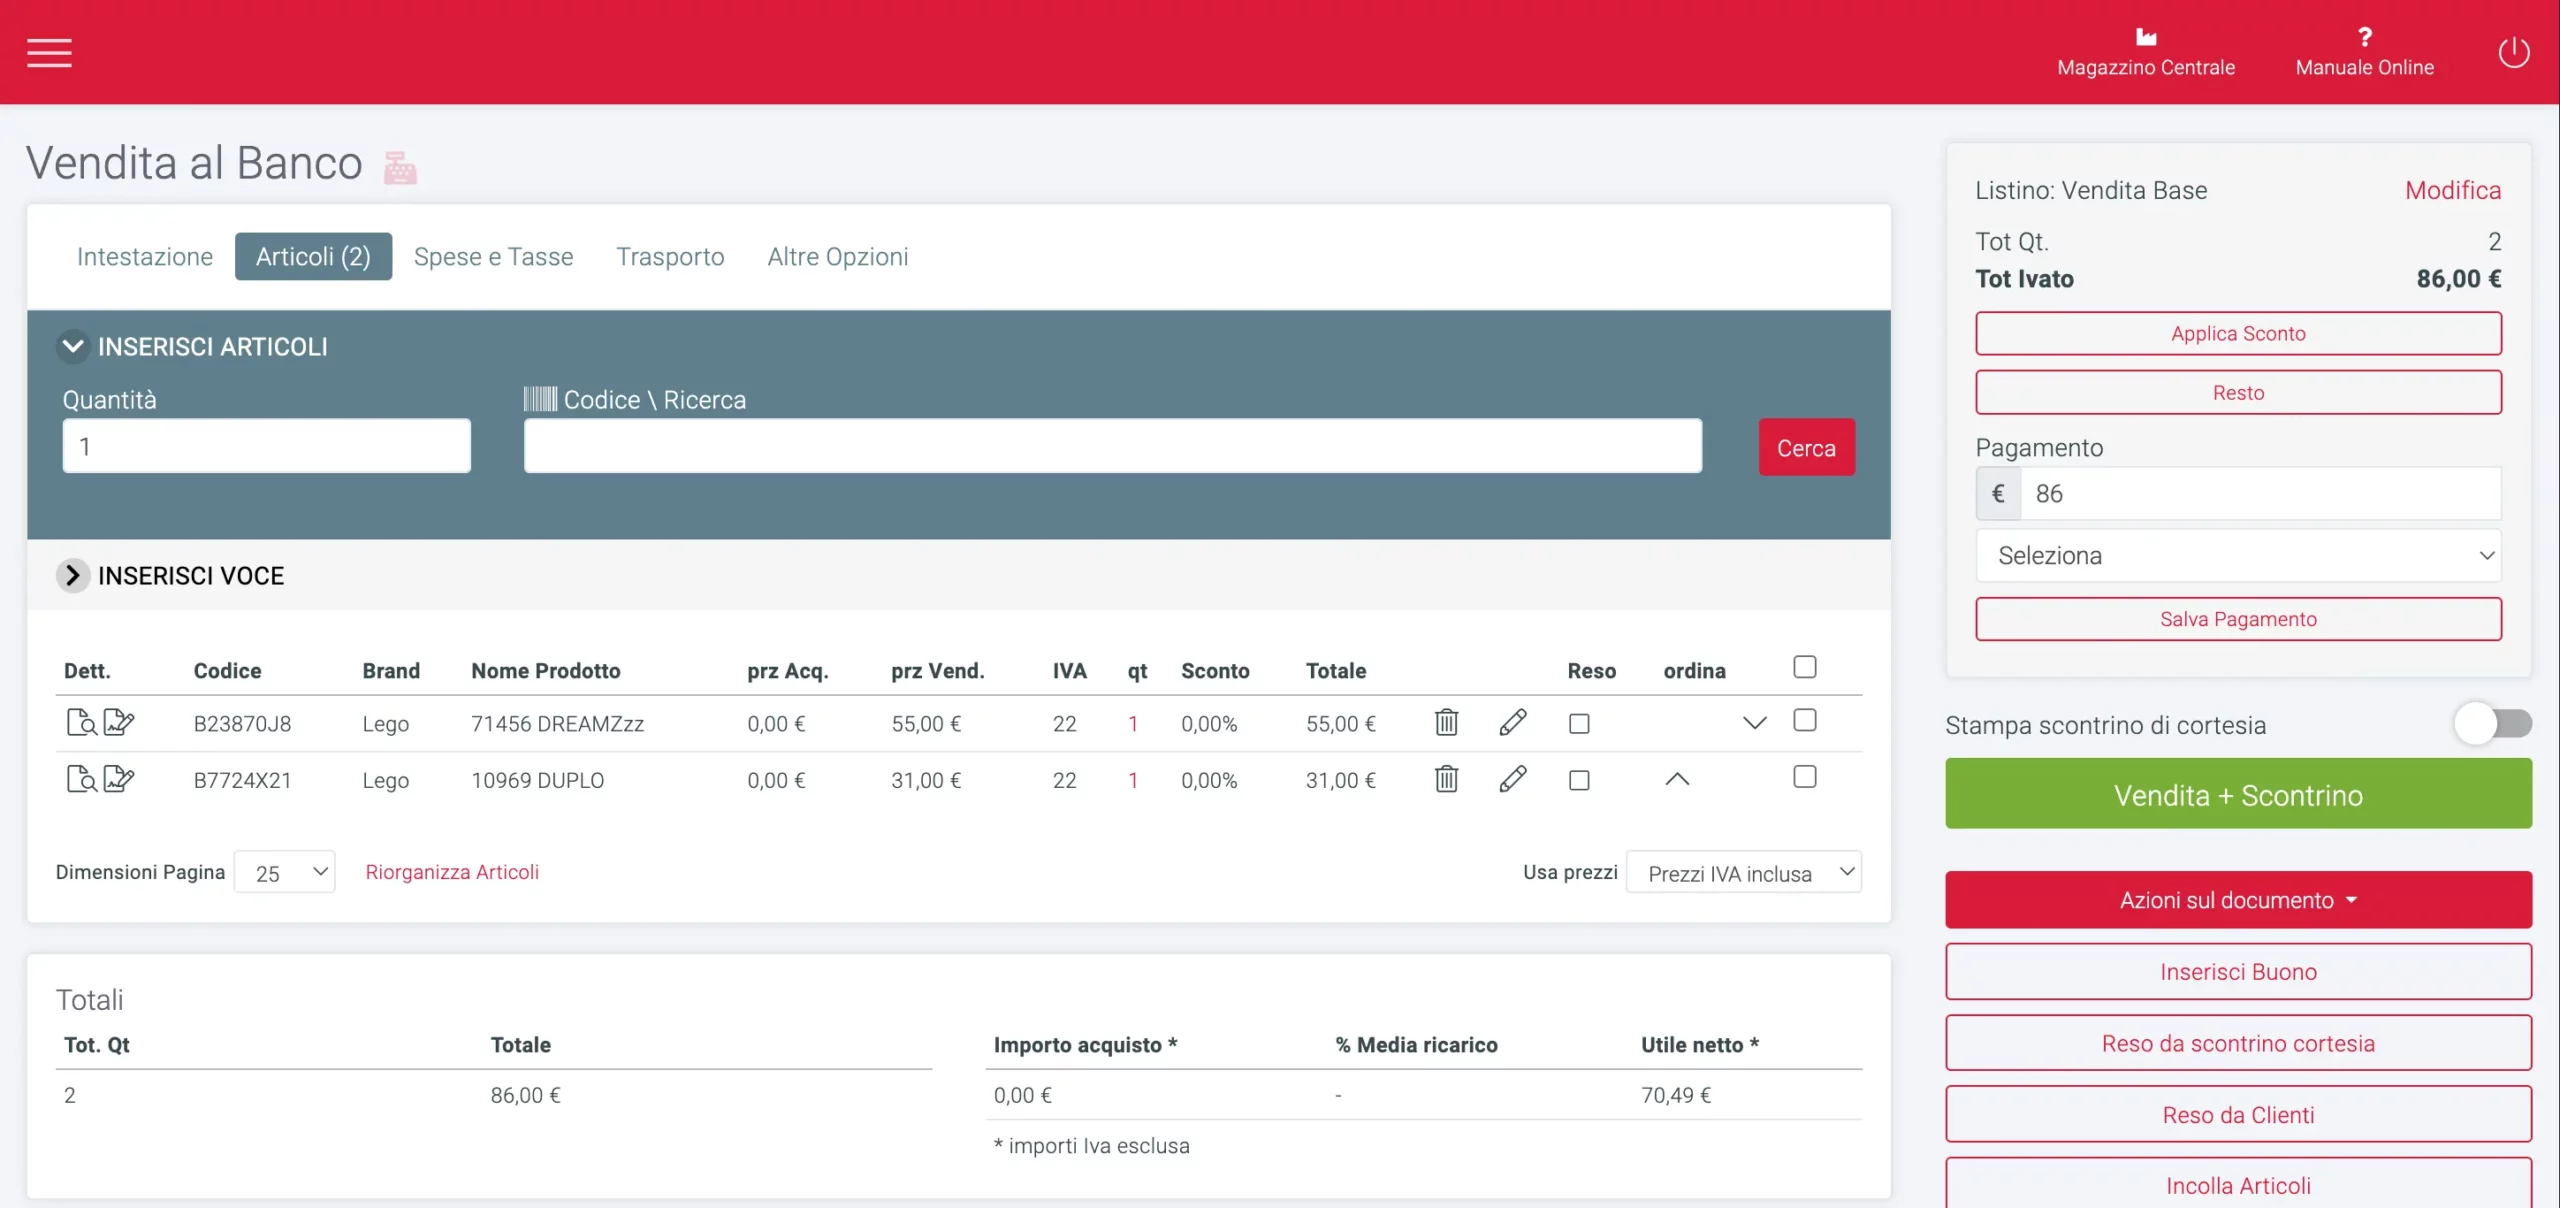Viewport: 2560px width, 1208px height.
Task: Edit 10969 DUPLO row with pencil icon
Action: coord(1513,779)
